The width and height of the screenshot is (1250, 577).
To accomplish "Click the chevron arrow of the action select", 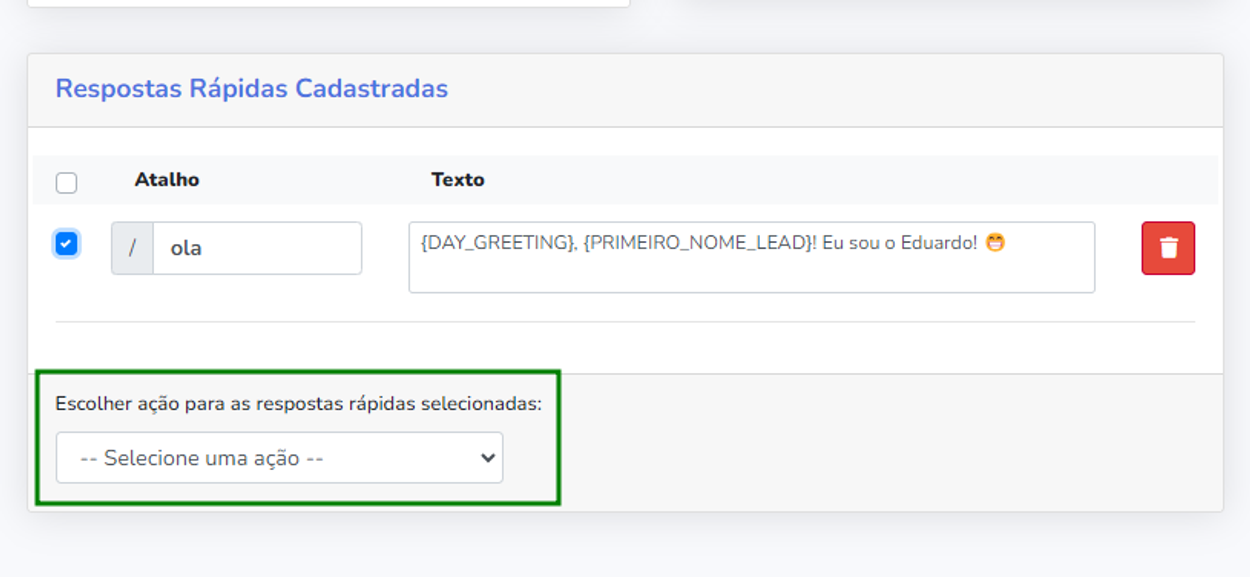I will click(488, 458).
